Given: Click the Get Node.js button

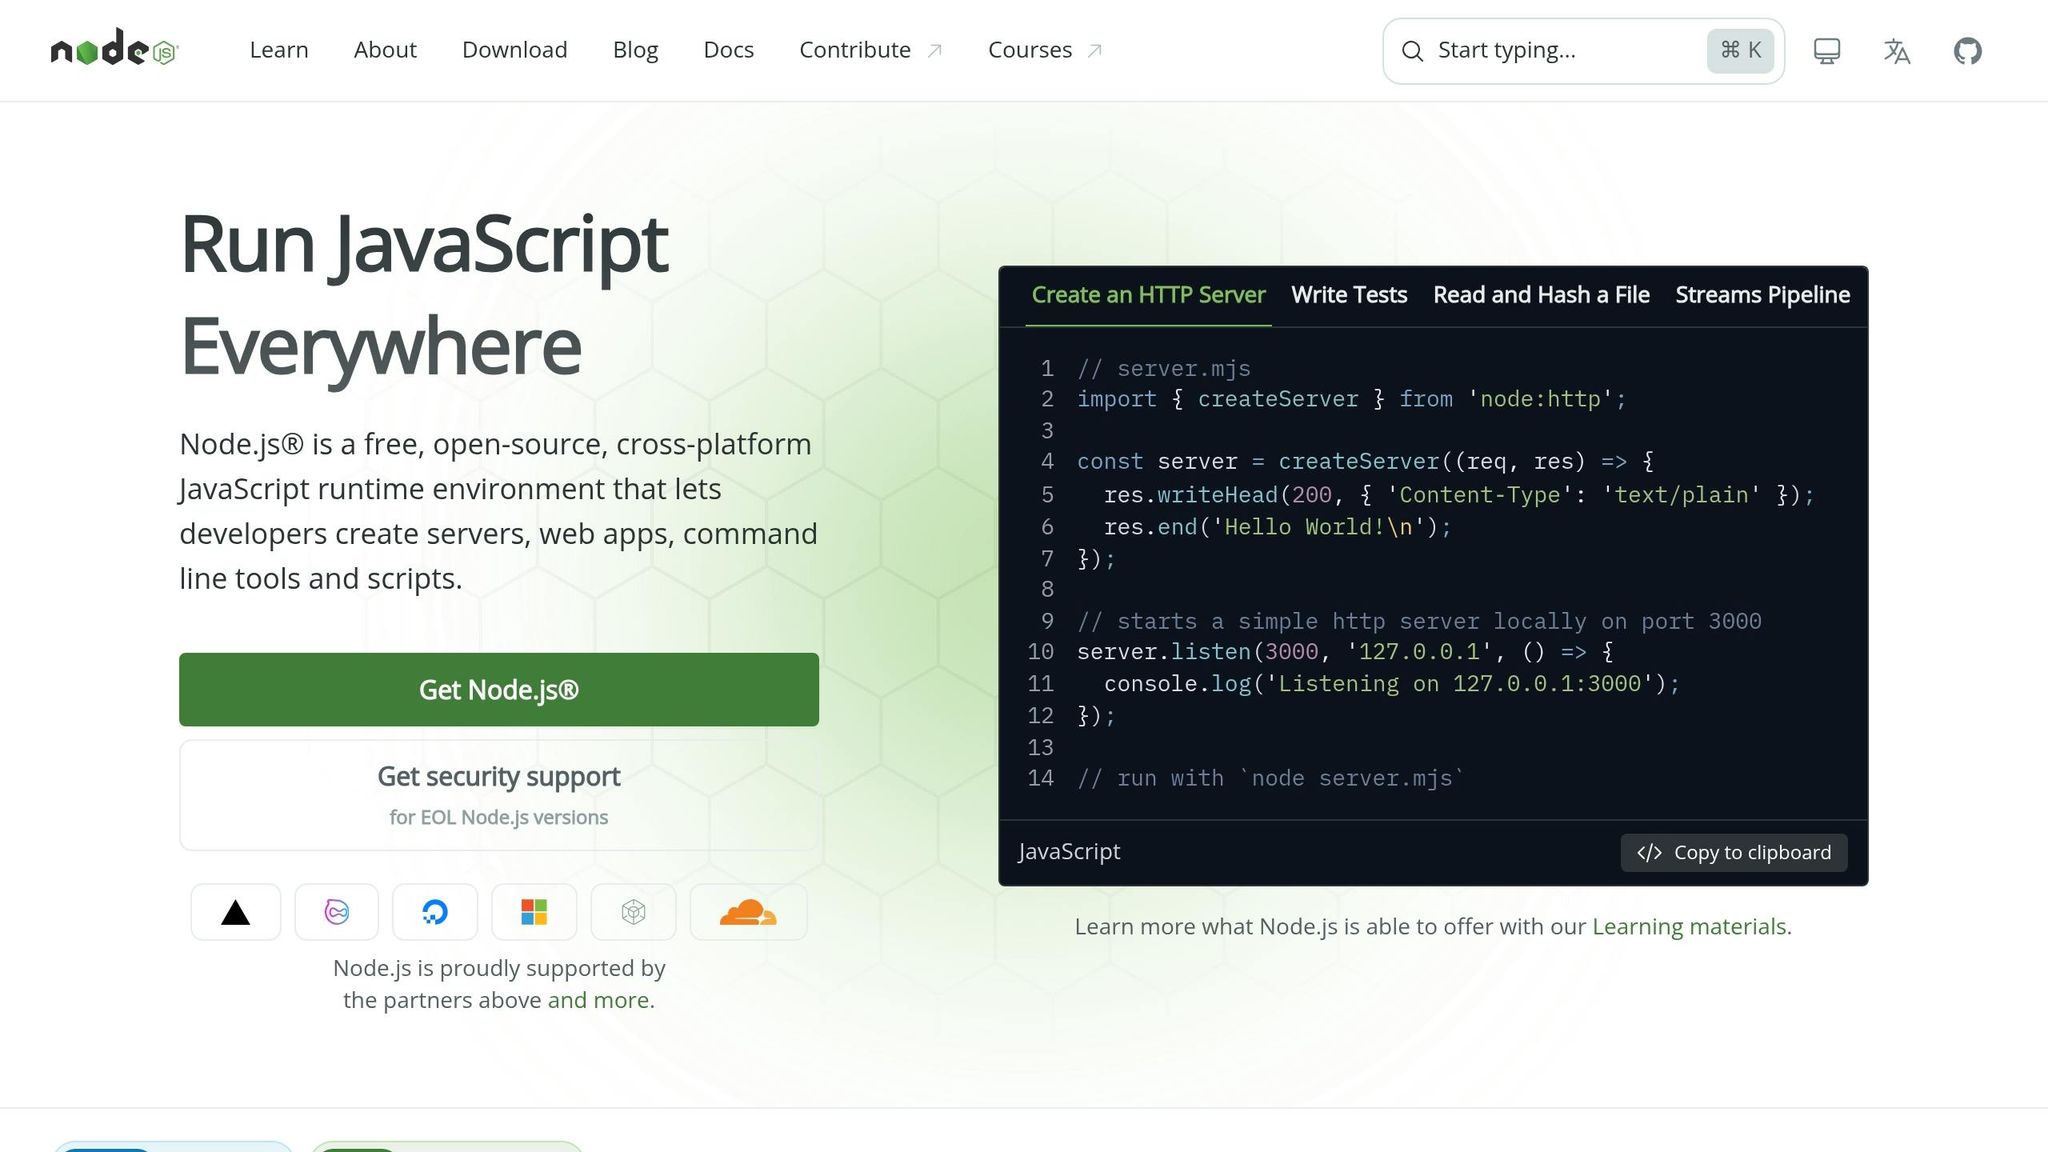Looking at the screenshot, I should pos(498,689).
